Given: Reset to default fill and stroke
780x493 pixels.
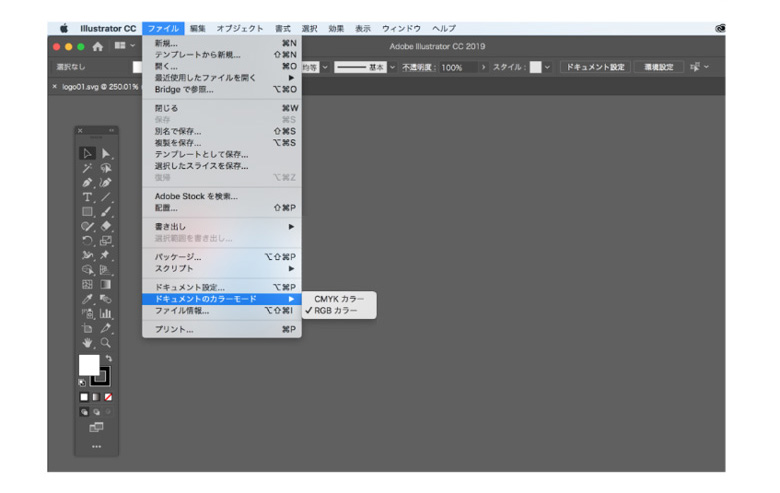Looking at the screenshot, I should pos(82,383).
